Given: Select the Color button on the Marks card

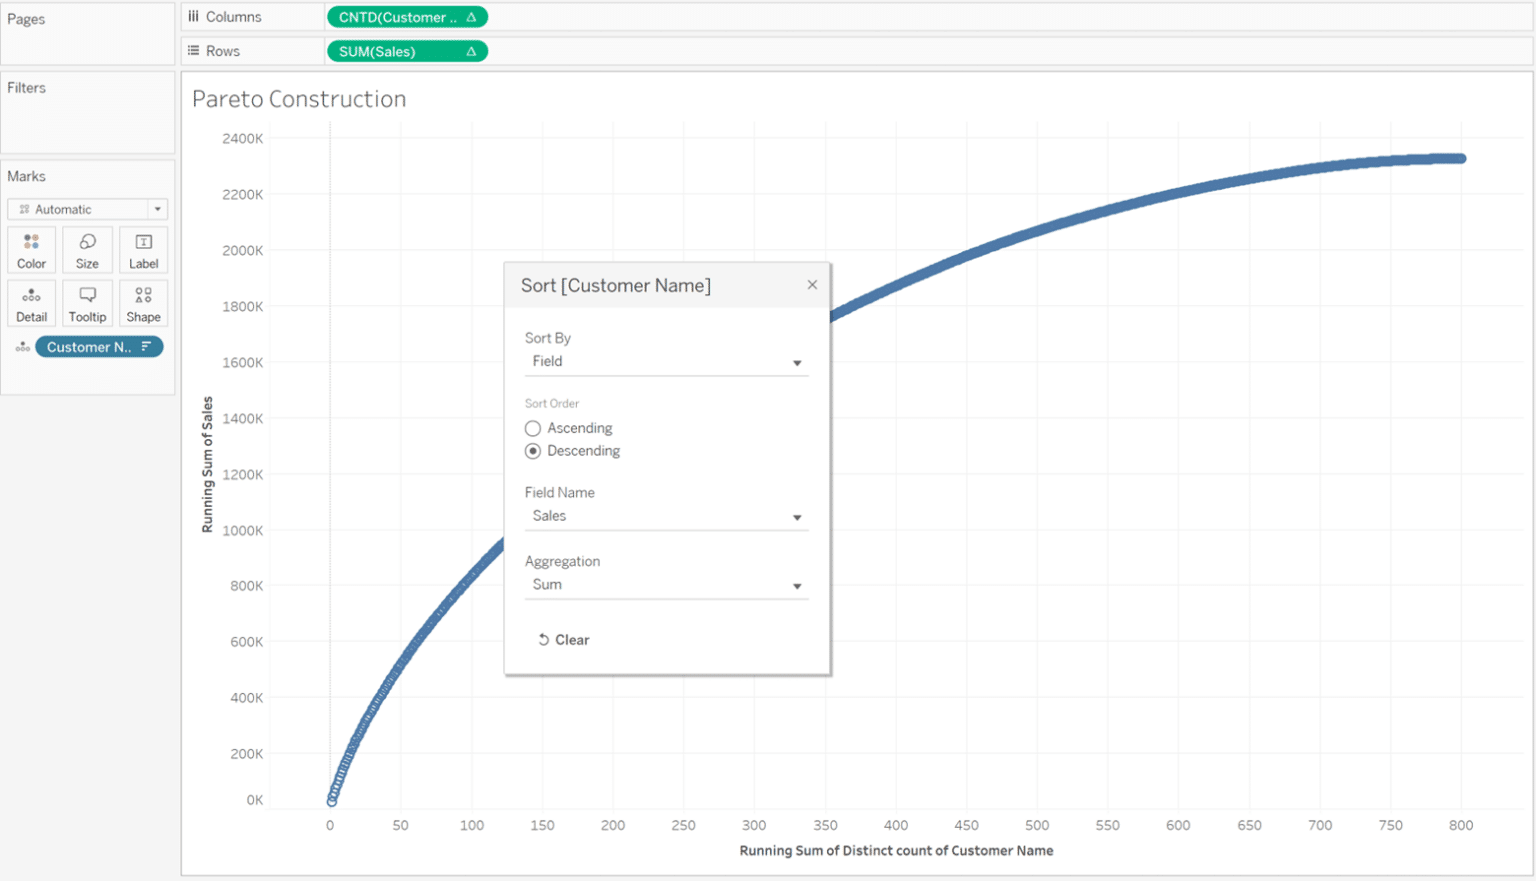Looking at the screenshot, I should (31, 249).
